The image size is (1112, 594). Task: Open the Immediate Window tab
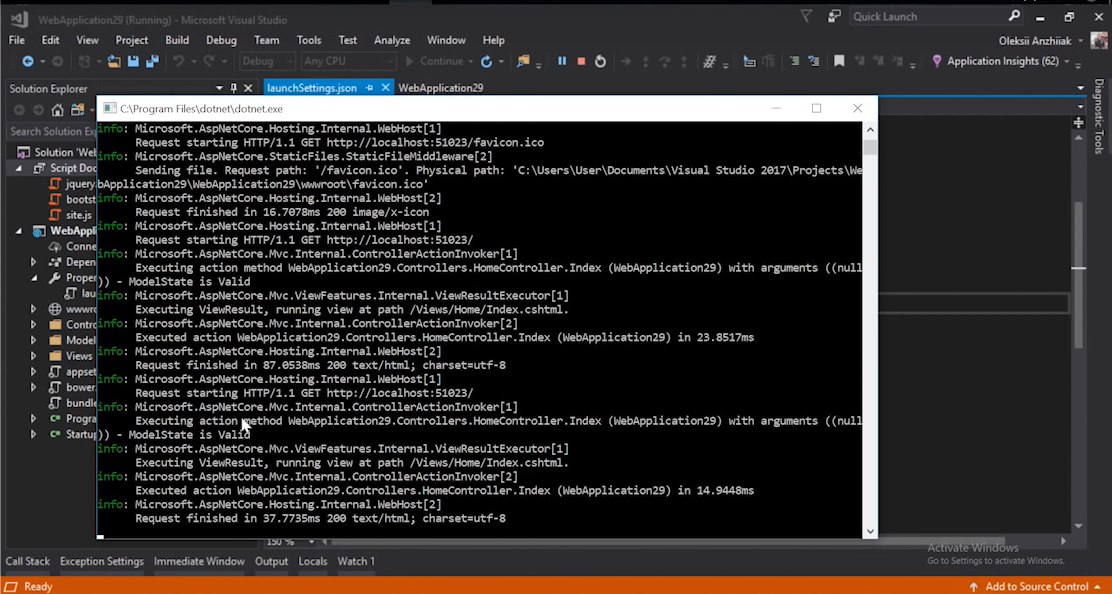pyautogui.click(x=199, y=561)
